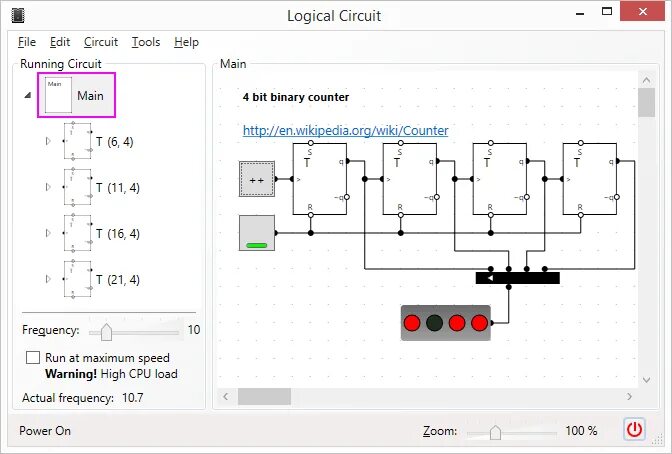Click the '100 %' zoom value
Screen dimensions: 672x454
(x=581, y=430)
